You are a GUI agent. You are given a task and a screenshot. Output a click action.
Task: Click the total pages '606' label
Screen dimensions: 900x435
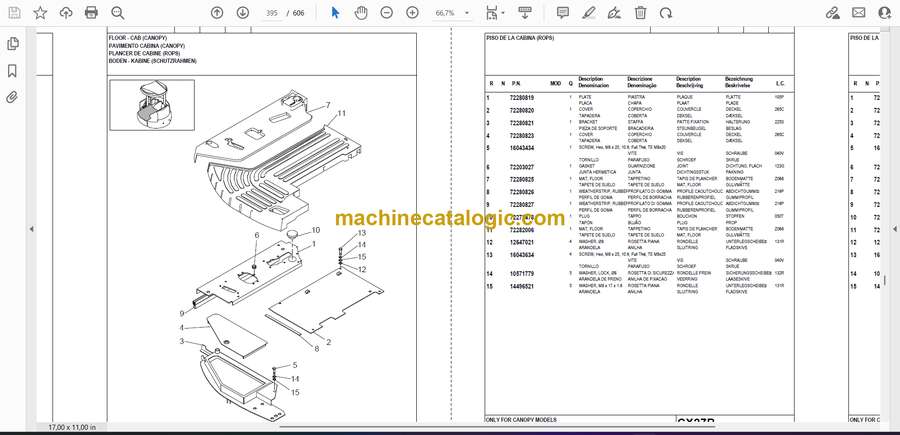tap(298, 13)
